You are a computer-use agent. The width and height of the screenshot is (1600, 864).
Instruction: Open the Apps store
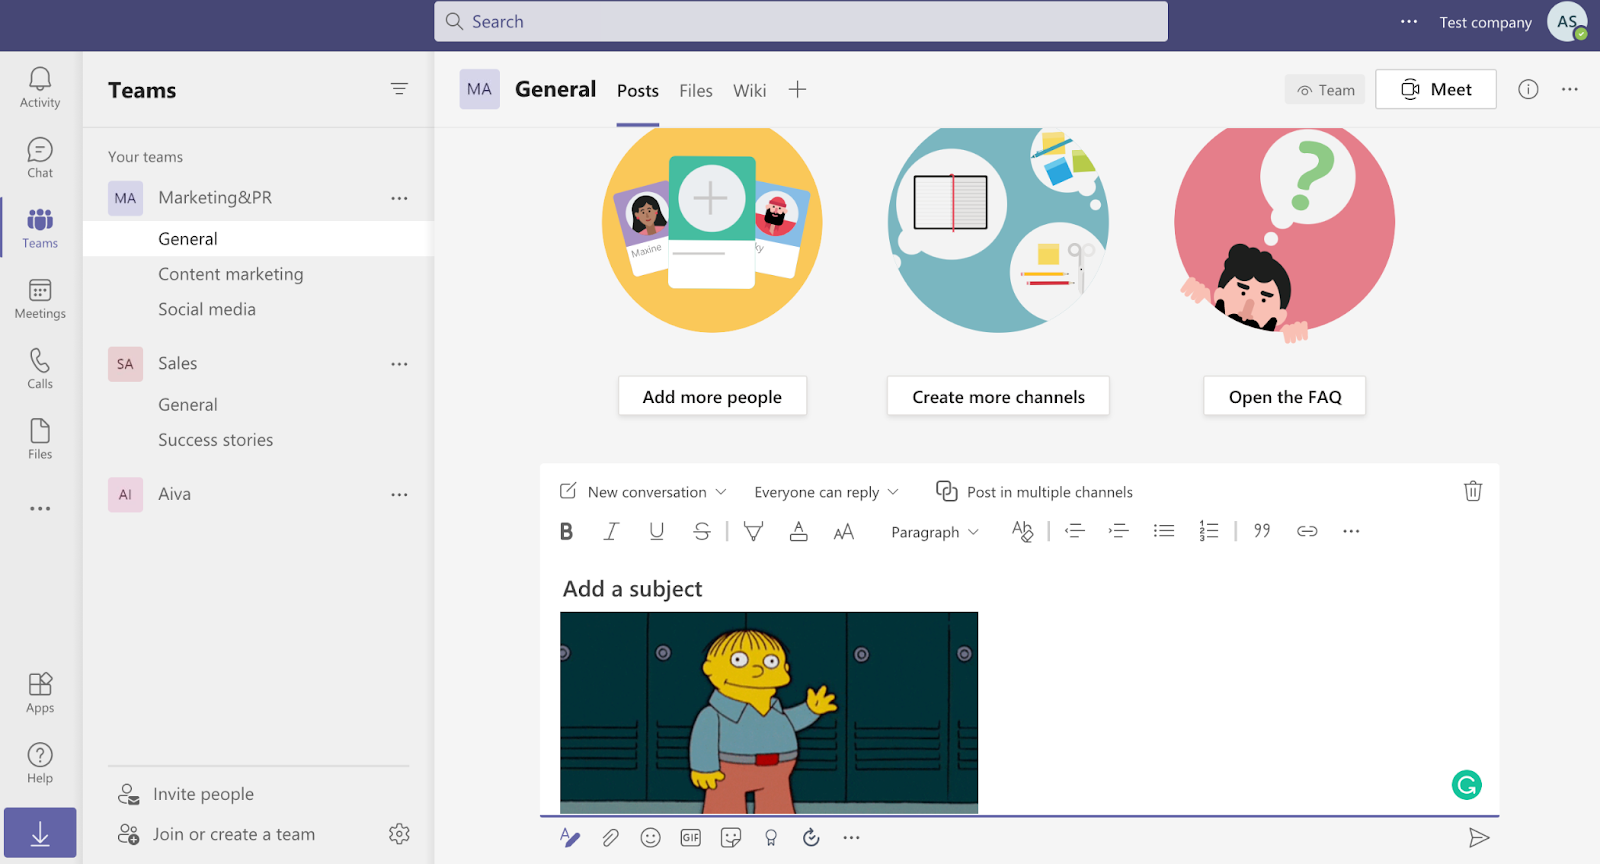tap(40, 693)
